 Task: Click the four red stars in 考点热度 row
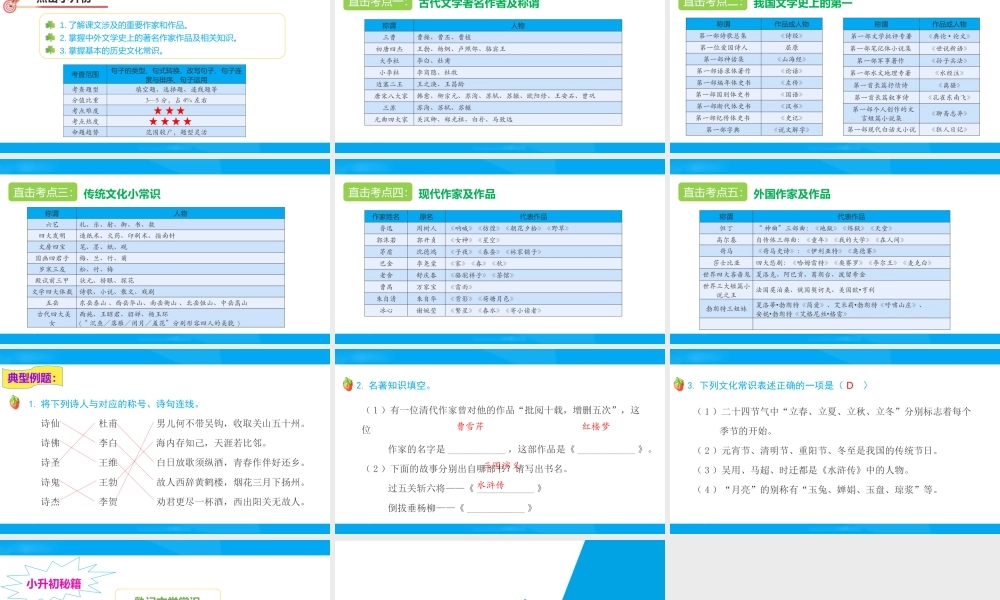tap(170, 121)
